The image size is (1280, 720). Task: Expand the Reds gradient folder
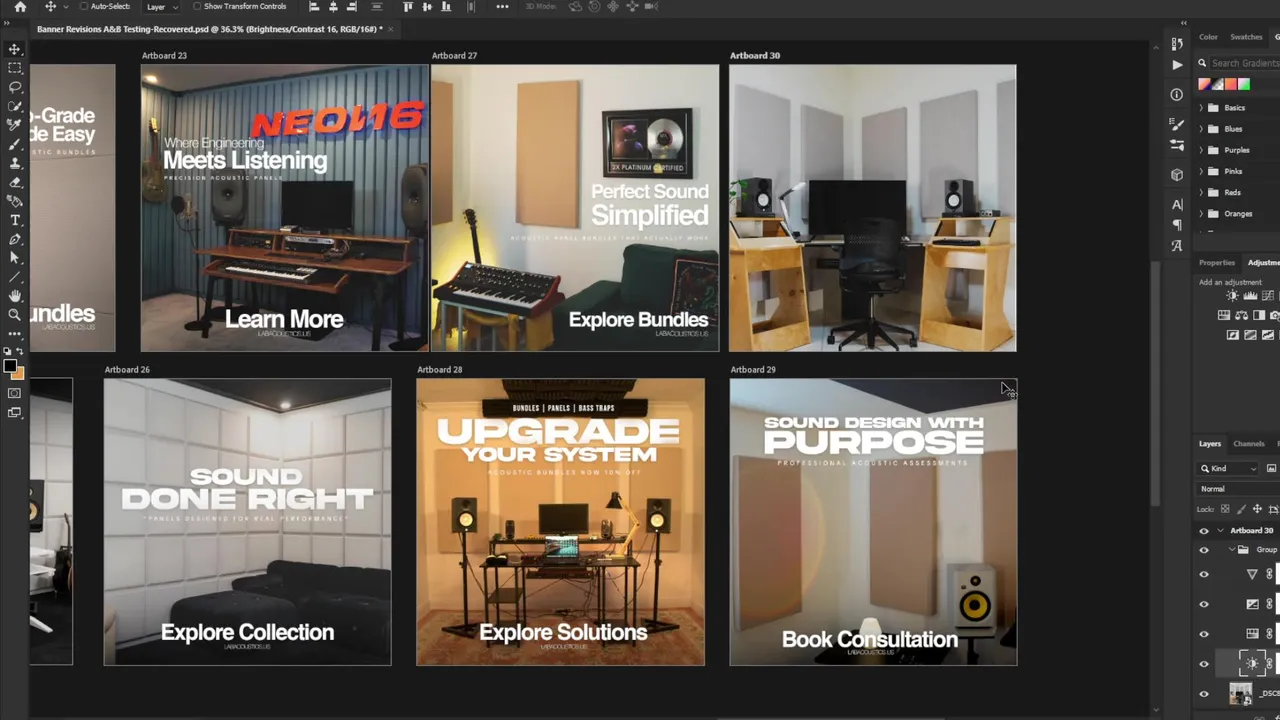click(1203, 192)
